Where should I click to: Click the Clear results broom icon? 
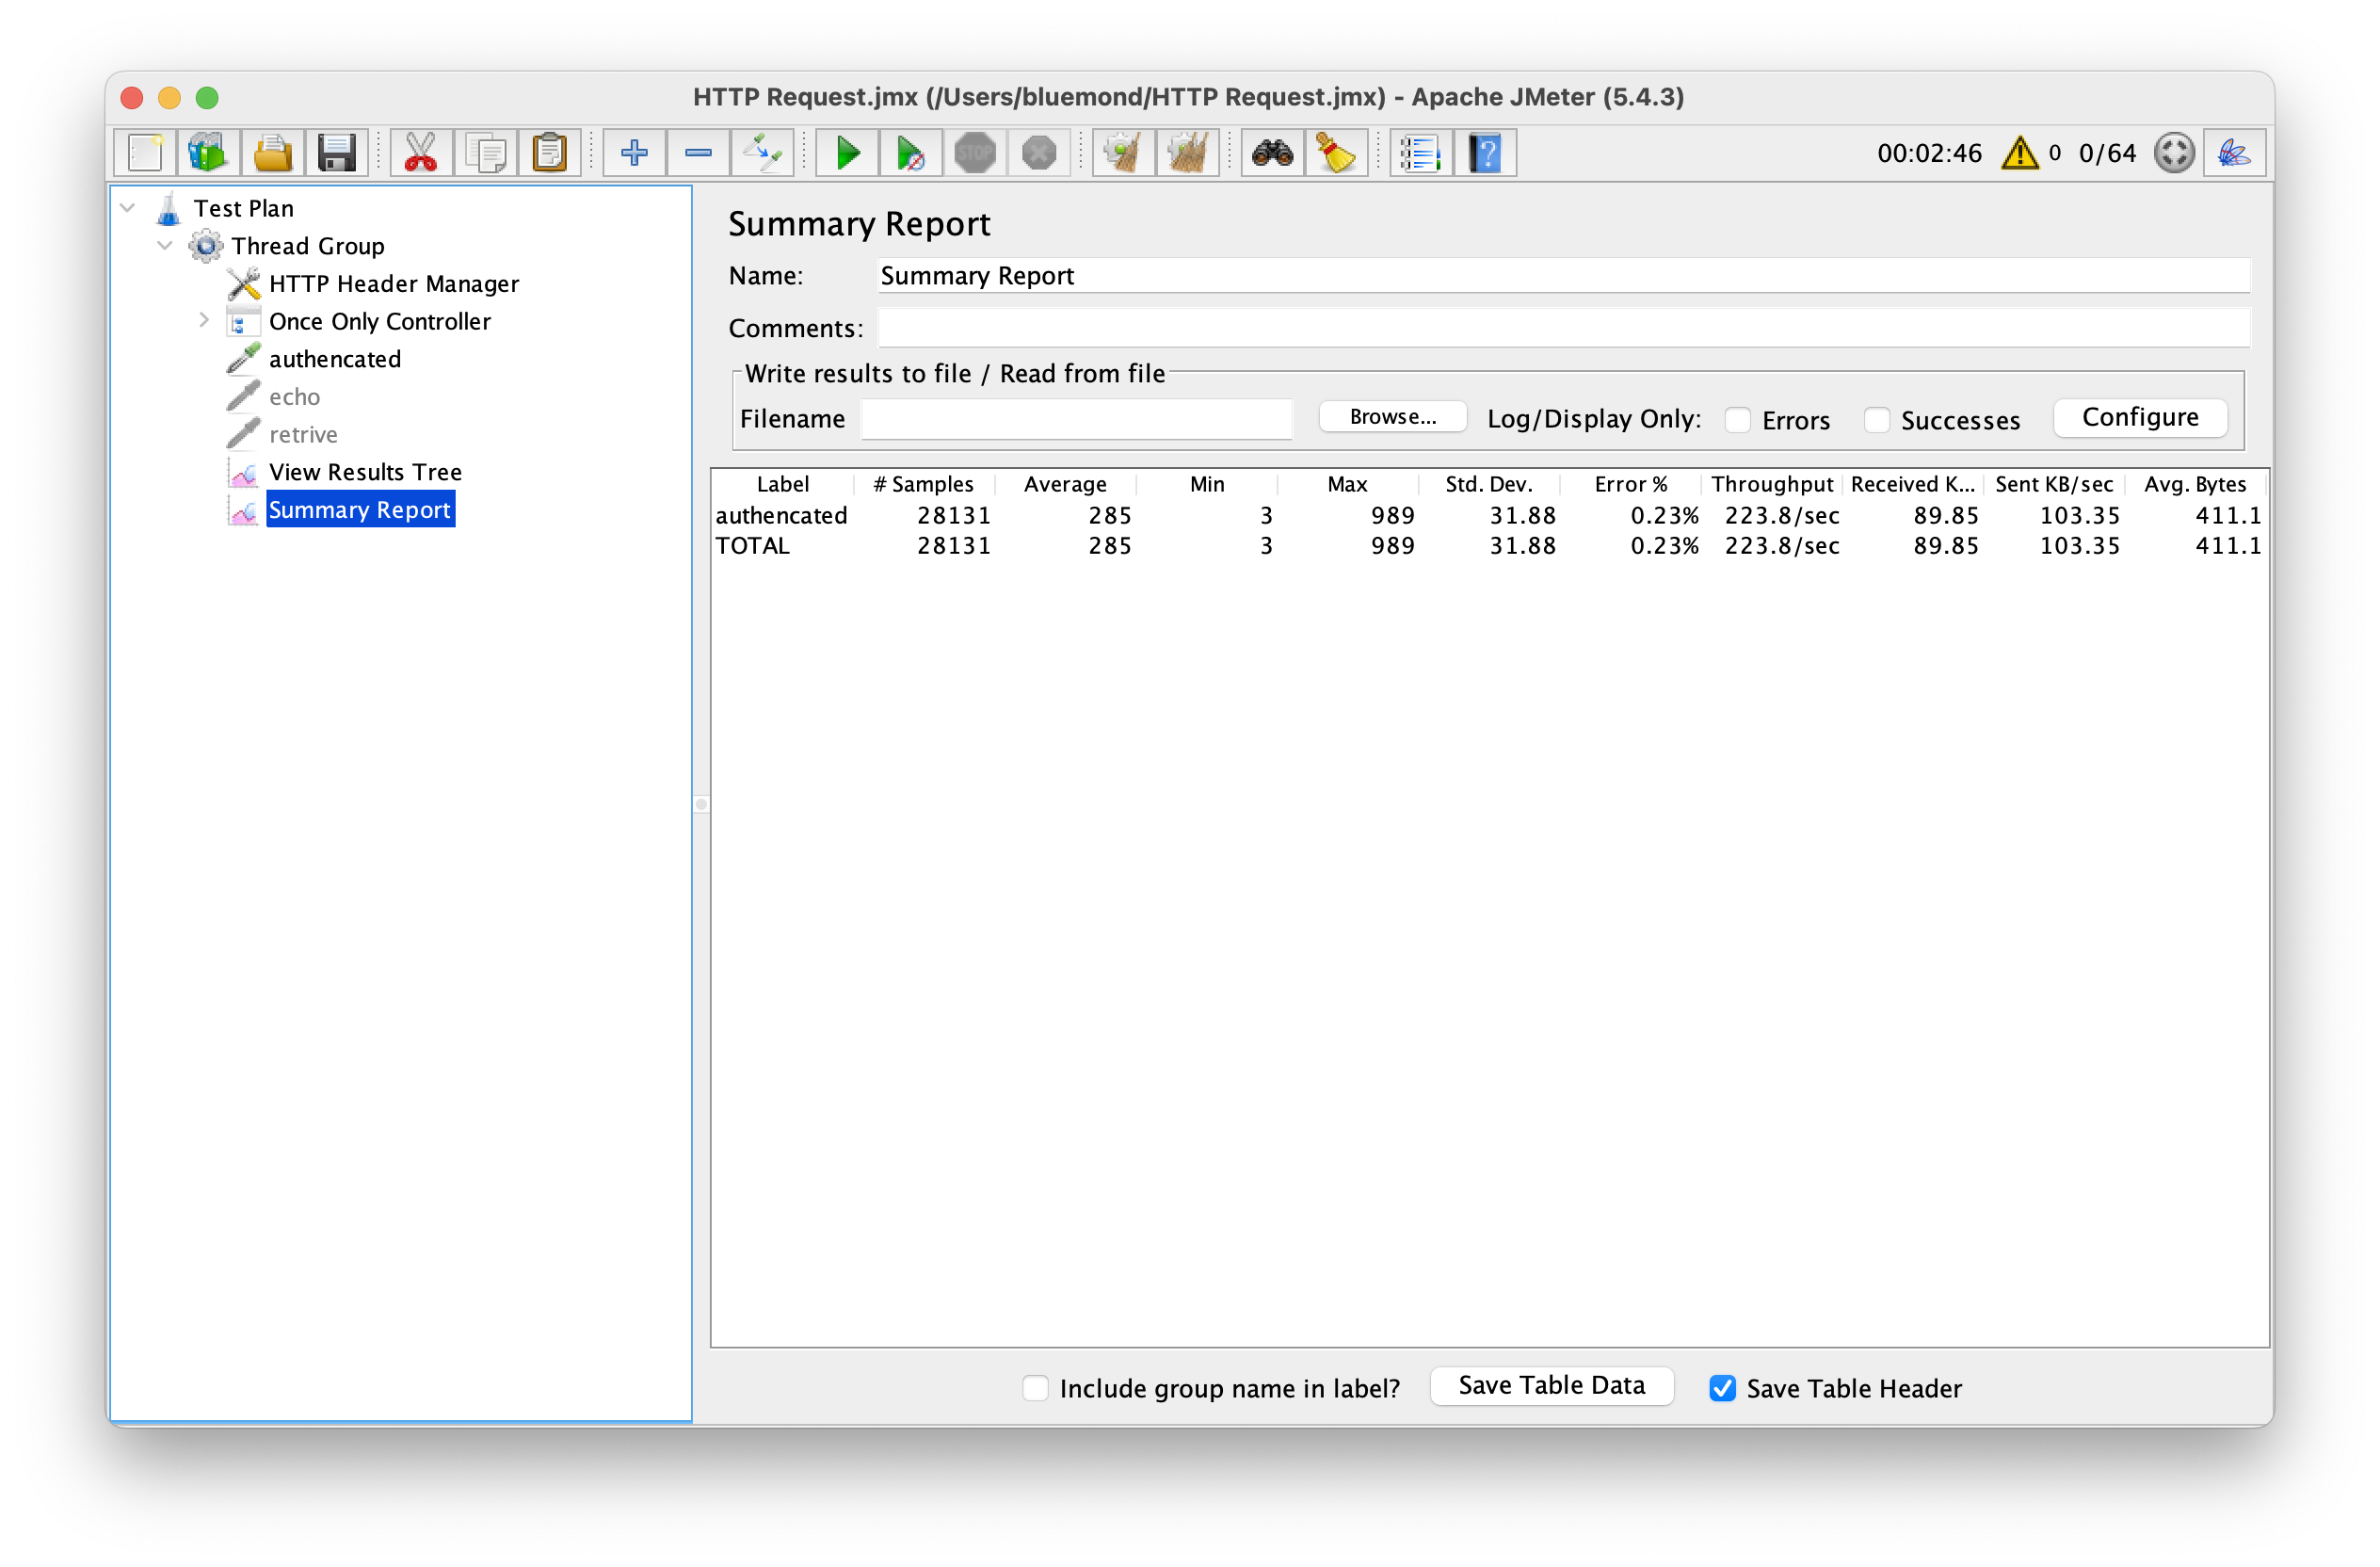tap(1124, 153)
